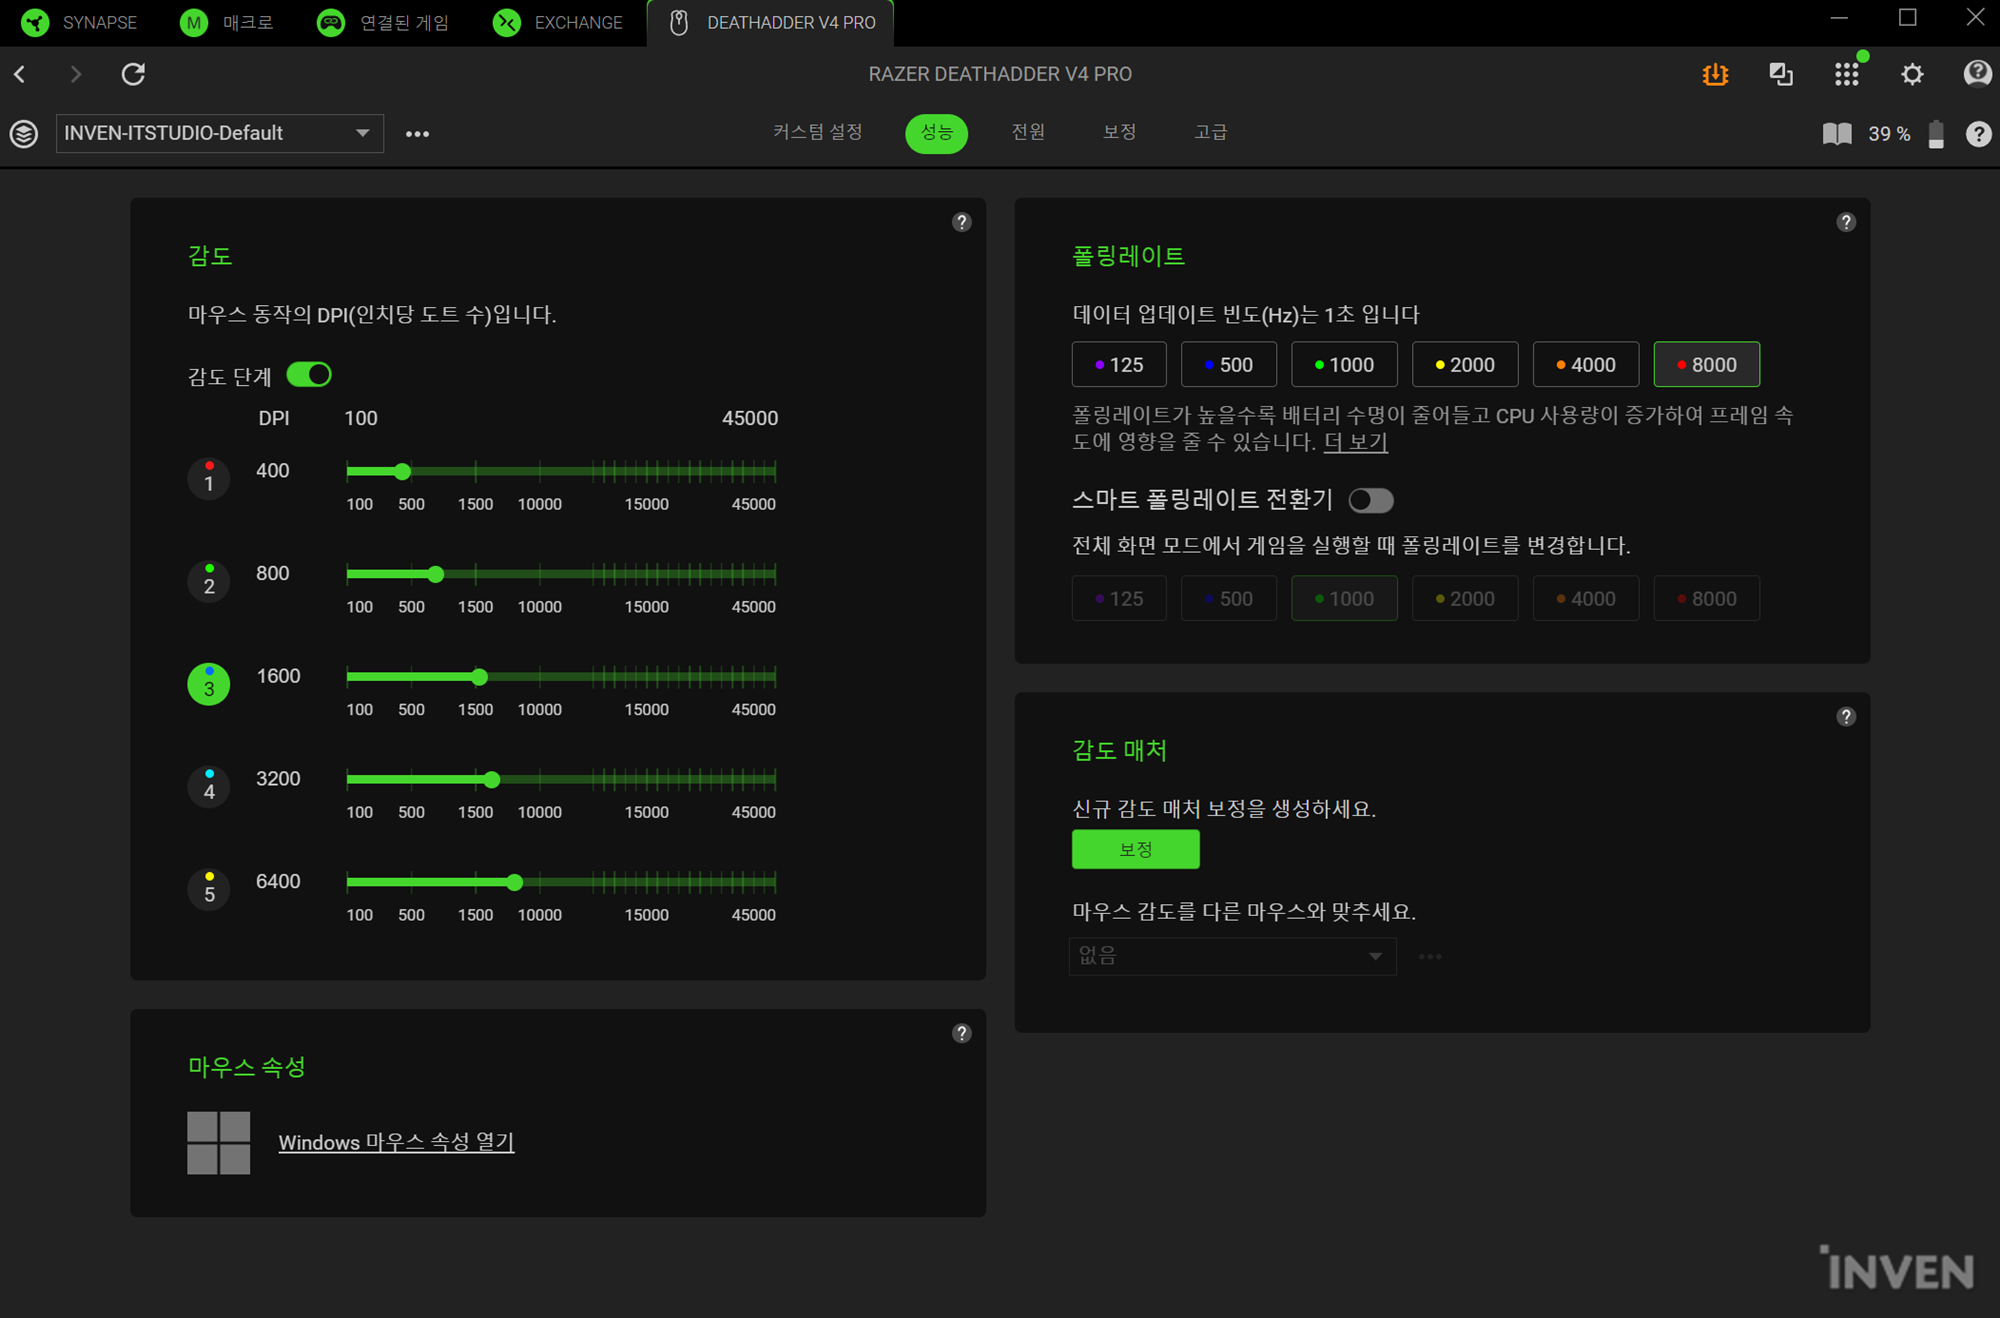Screen dimensions: 2000x1318
Task: Click the stage 5 DPI slider handle
Action: (x=514, y=882)
